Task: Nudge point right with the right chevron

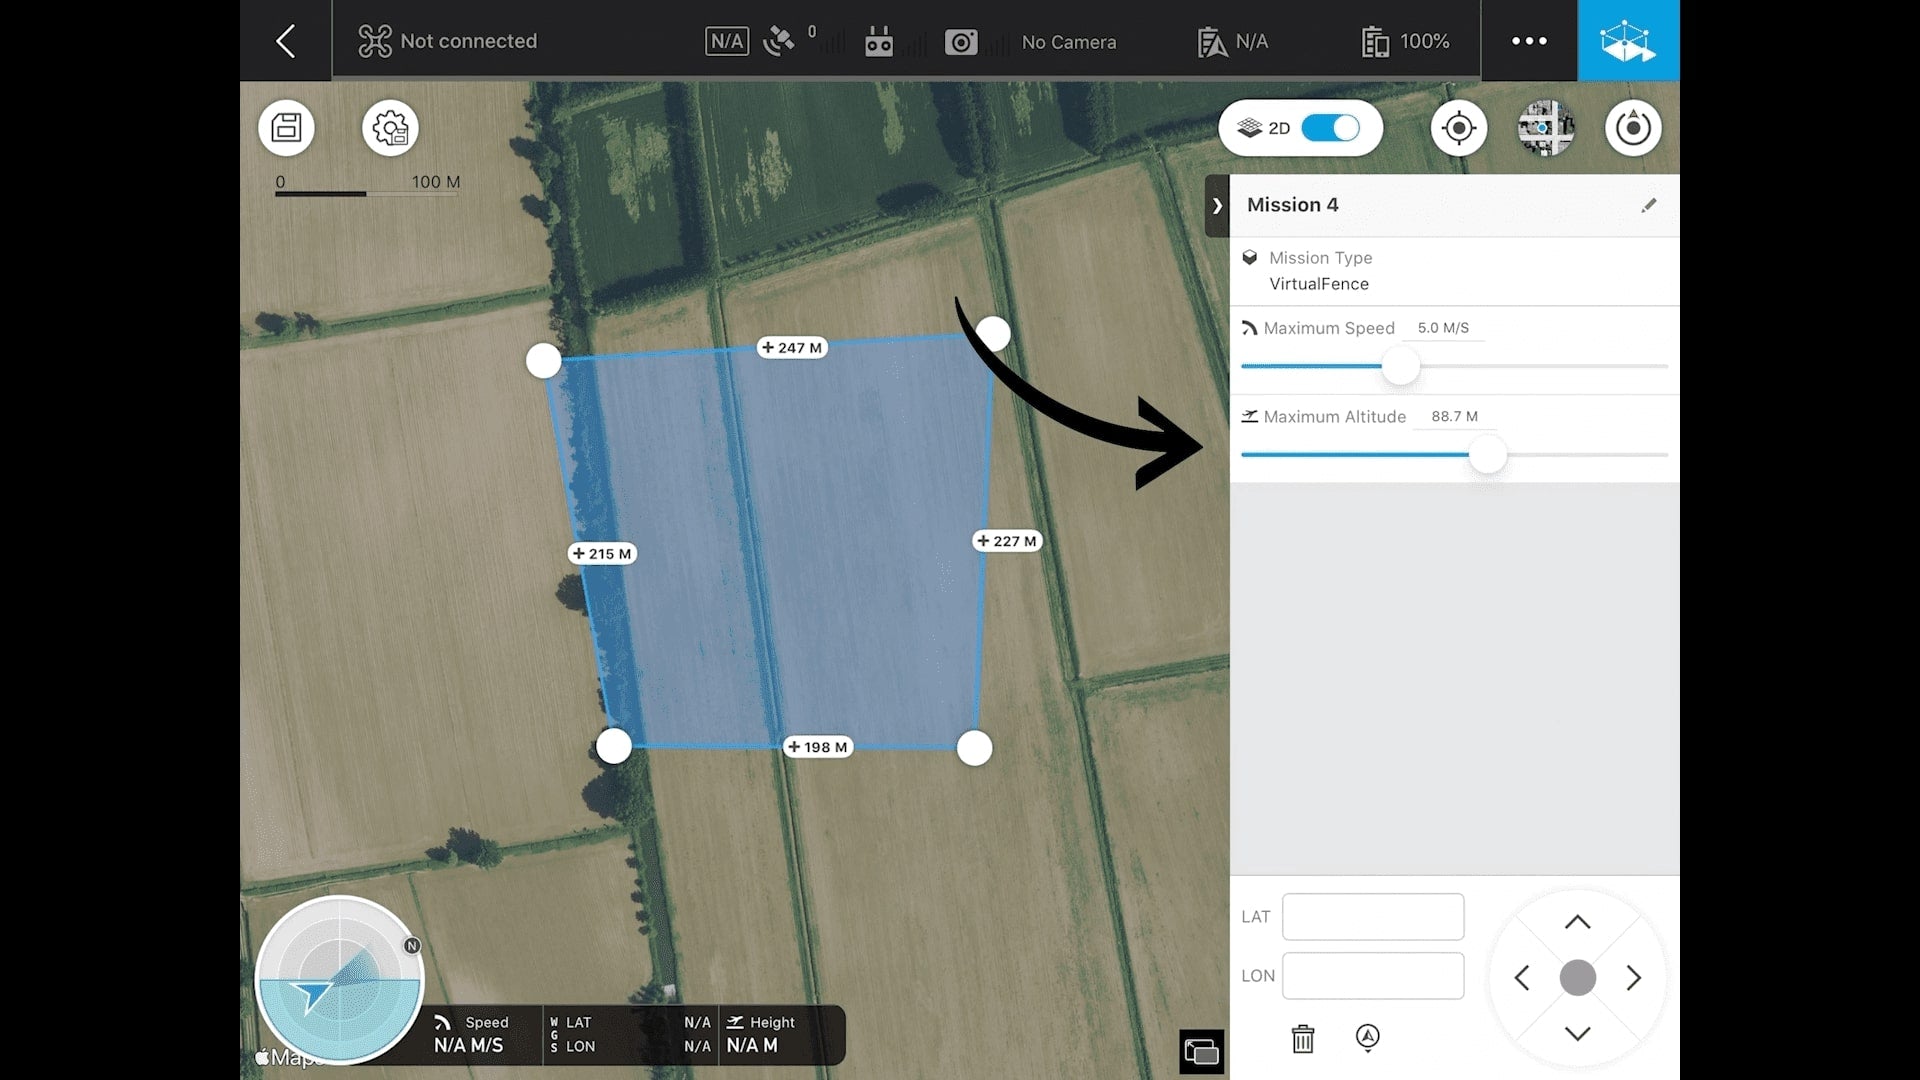Action: (1634, 978)
